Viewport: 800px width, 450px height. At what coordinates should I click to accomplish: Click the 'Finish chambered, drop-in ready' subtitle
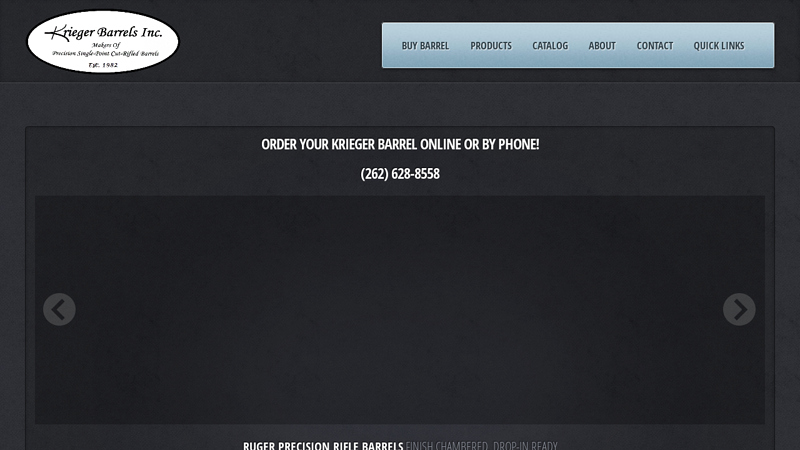click(x=482, y=445)
